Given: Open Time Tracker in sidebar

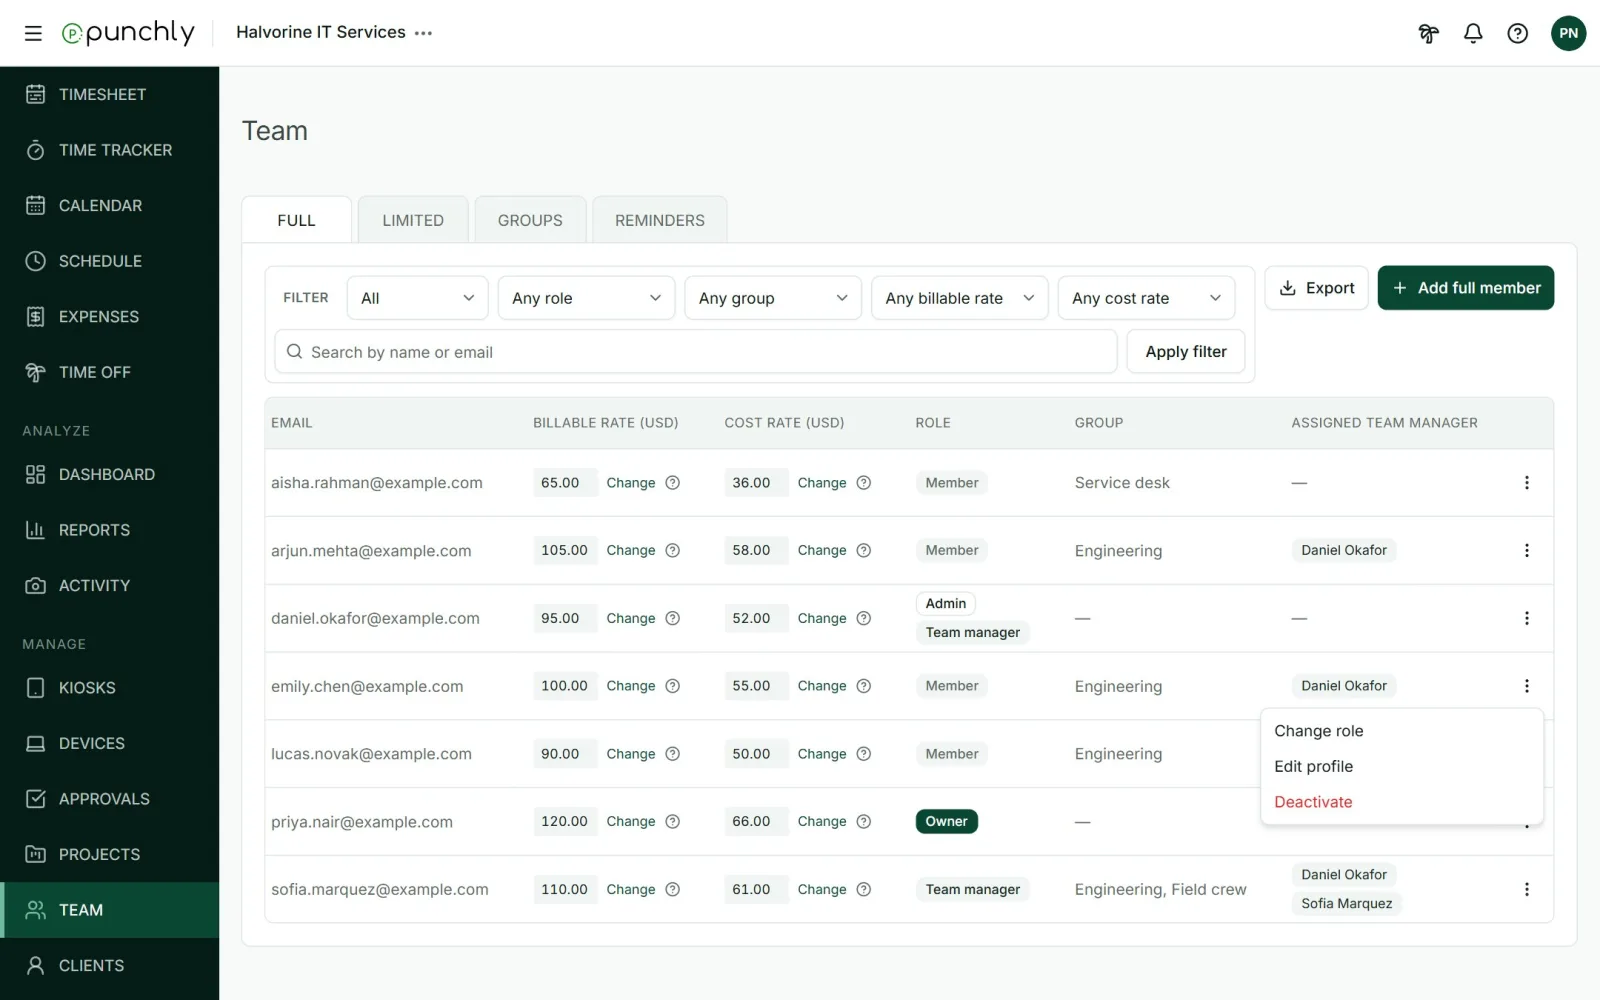Looking at the screenshot, I should coord(110,150).
